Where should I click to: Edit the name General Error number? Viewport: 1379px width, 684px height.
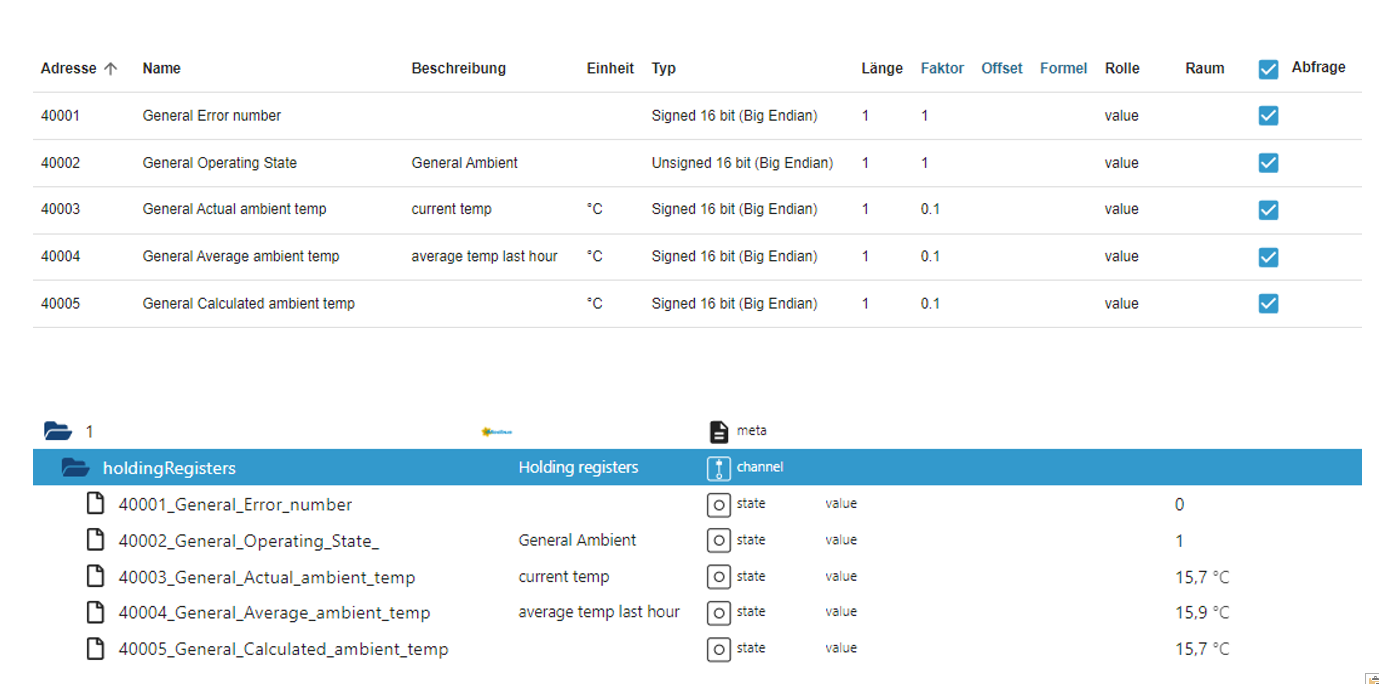click(212, 116)
